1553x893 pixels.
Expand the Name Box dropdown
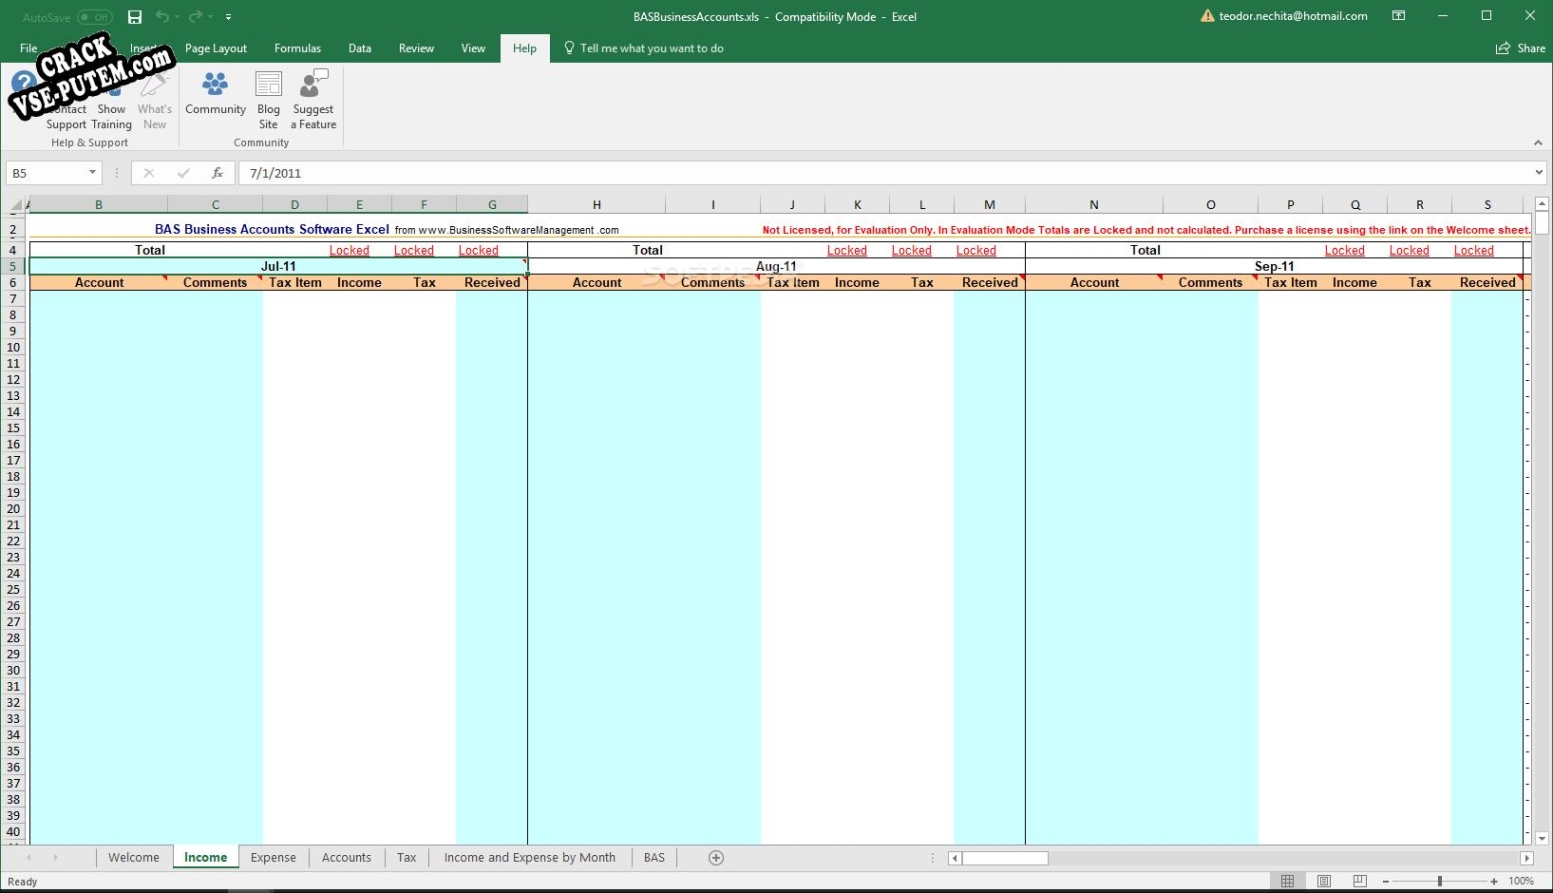92,173
